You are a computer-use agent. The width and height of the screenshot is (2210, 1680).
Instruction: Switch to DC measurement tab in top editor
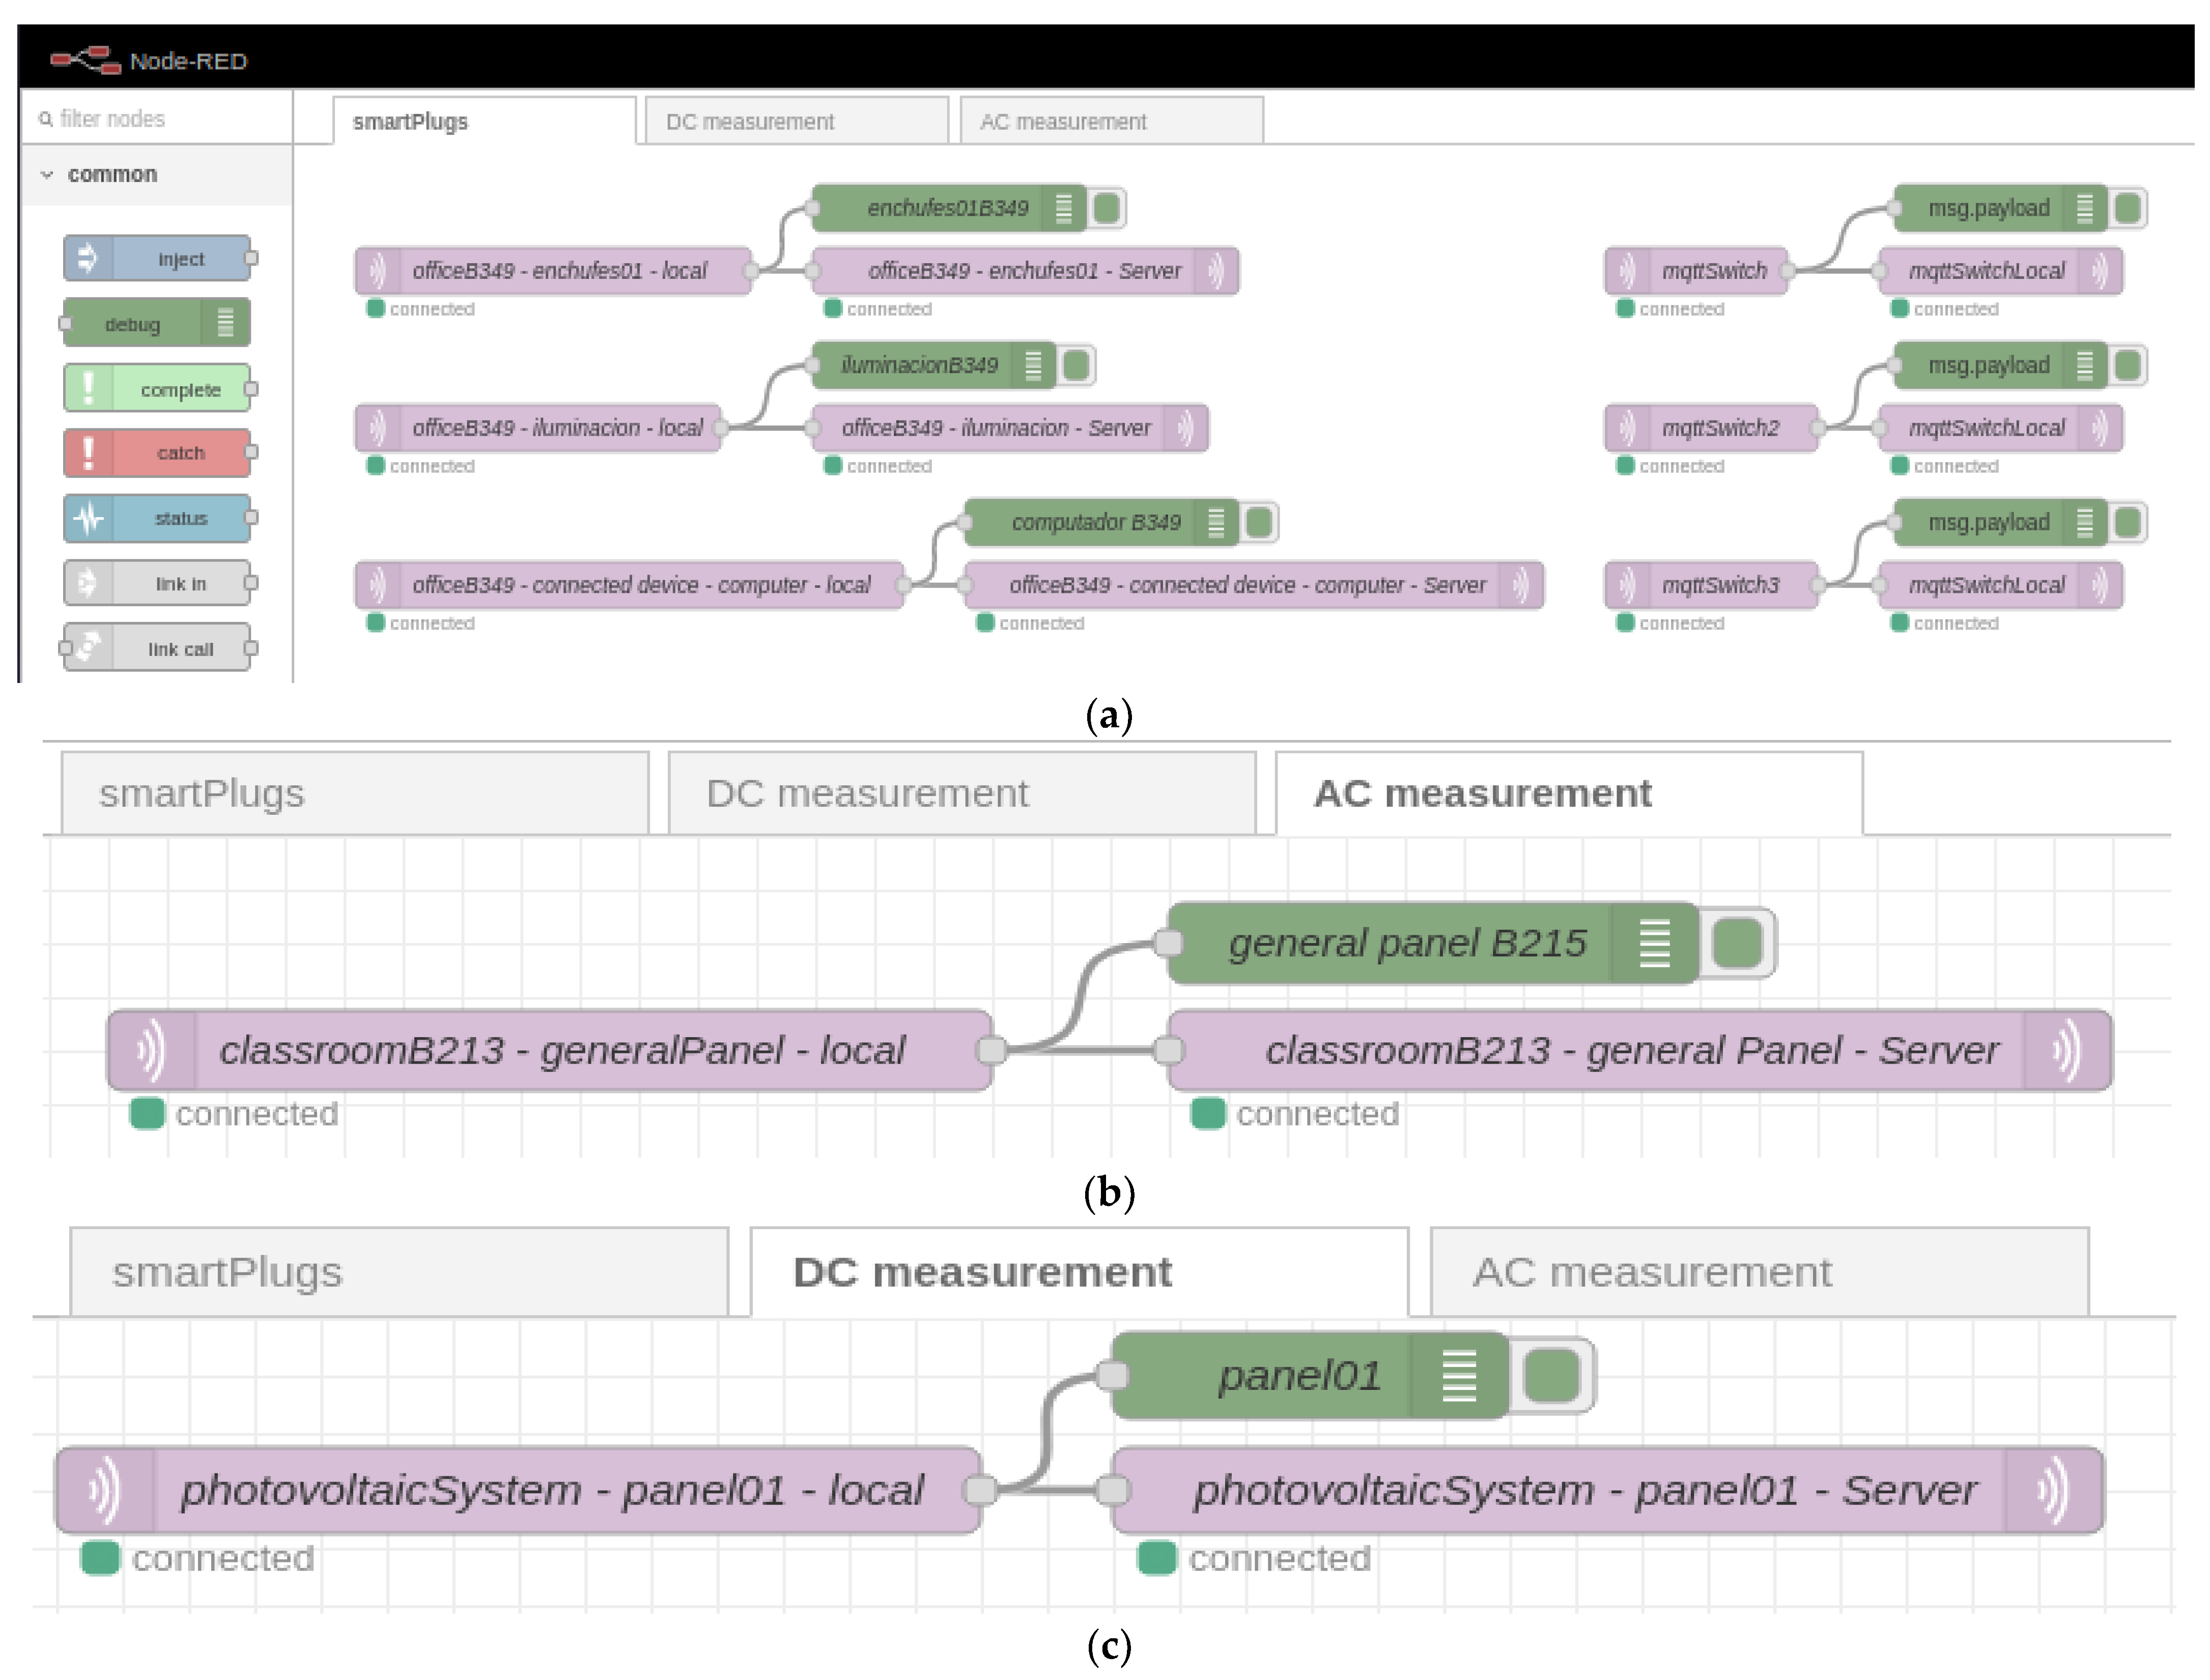pos(796,121)
